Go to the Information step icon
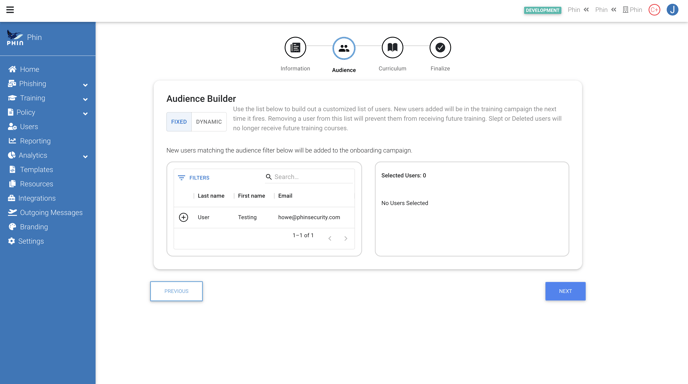 click(295, 47)
